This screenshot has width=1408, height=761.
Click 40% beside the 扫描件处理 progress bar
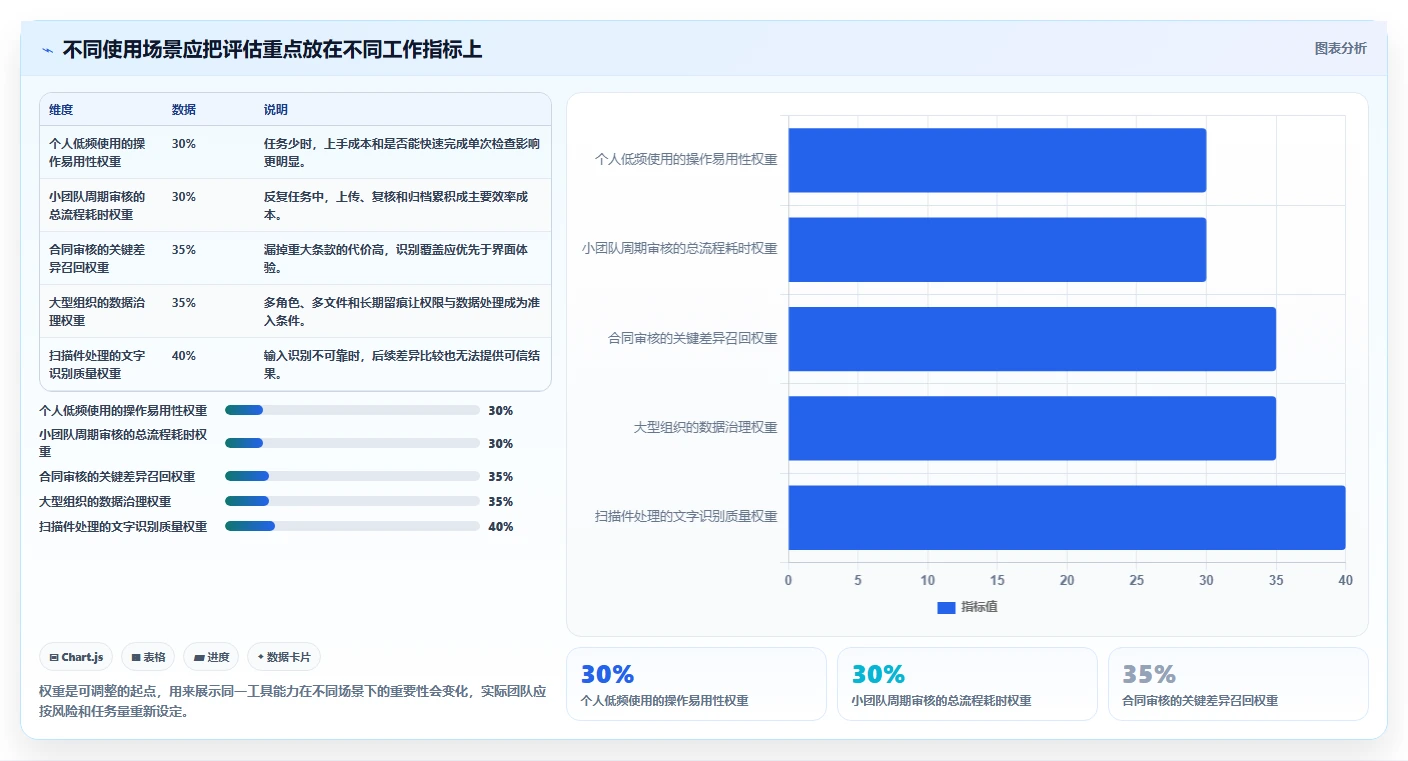[x=500, y=526]
